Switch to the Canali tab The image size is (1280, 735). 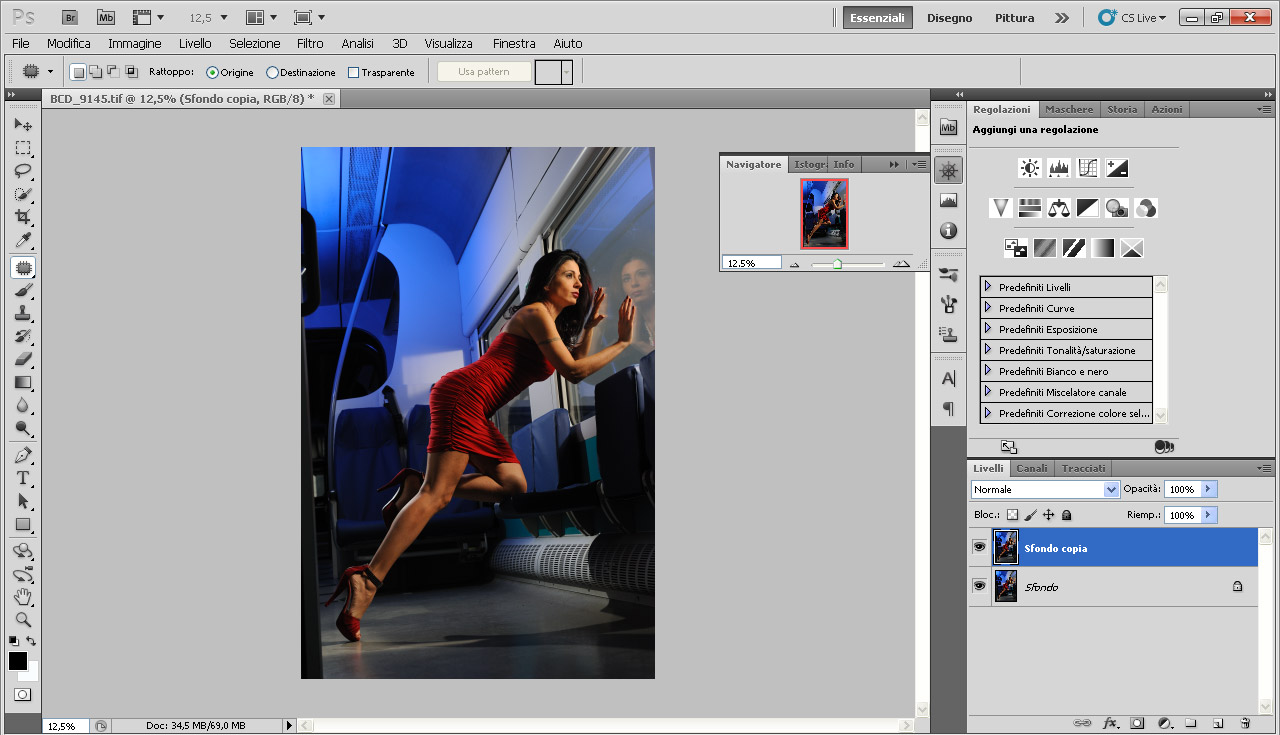tap(1032, 468)
